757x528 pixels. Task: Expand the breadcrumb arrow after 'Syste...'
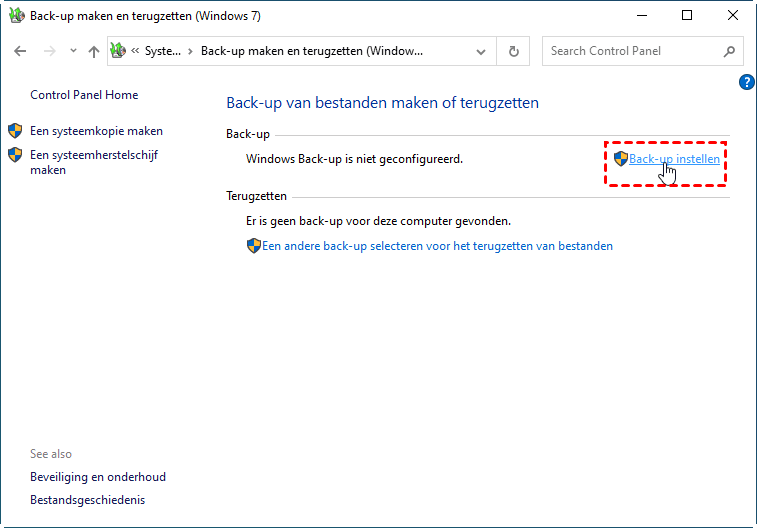(x=190, y=51)
